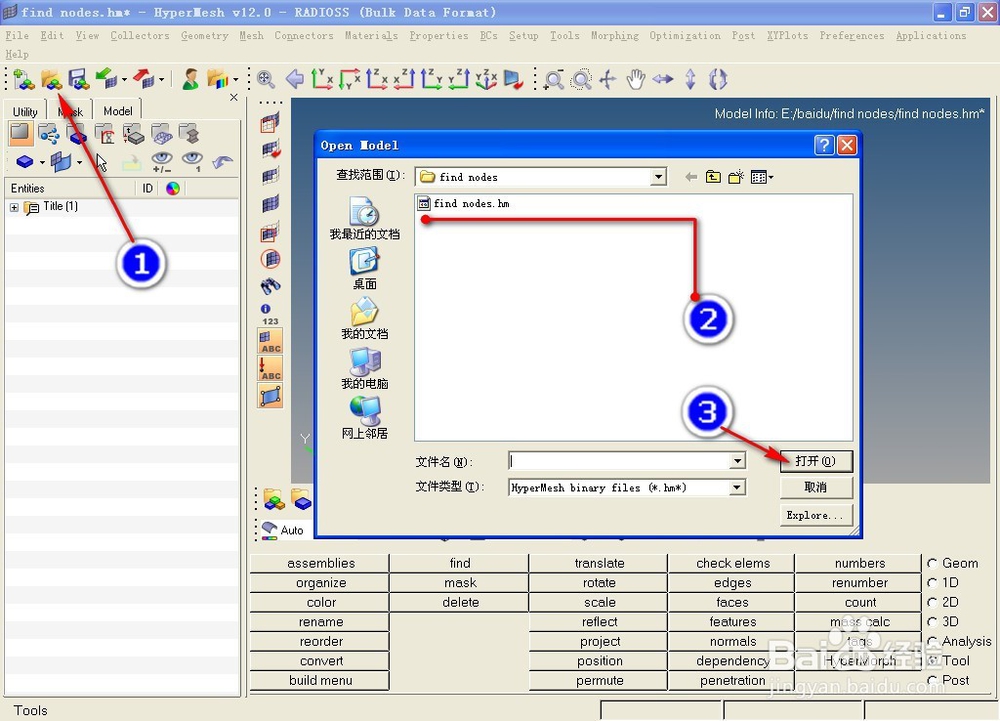This screenshot has height=721, width=1000.
Task: Open the visualization folder dropdown arrow
Action: point(237,80)
